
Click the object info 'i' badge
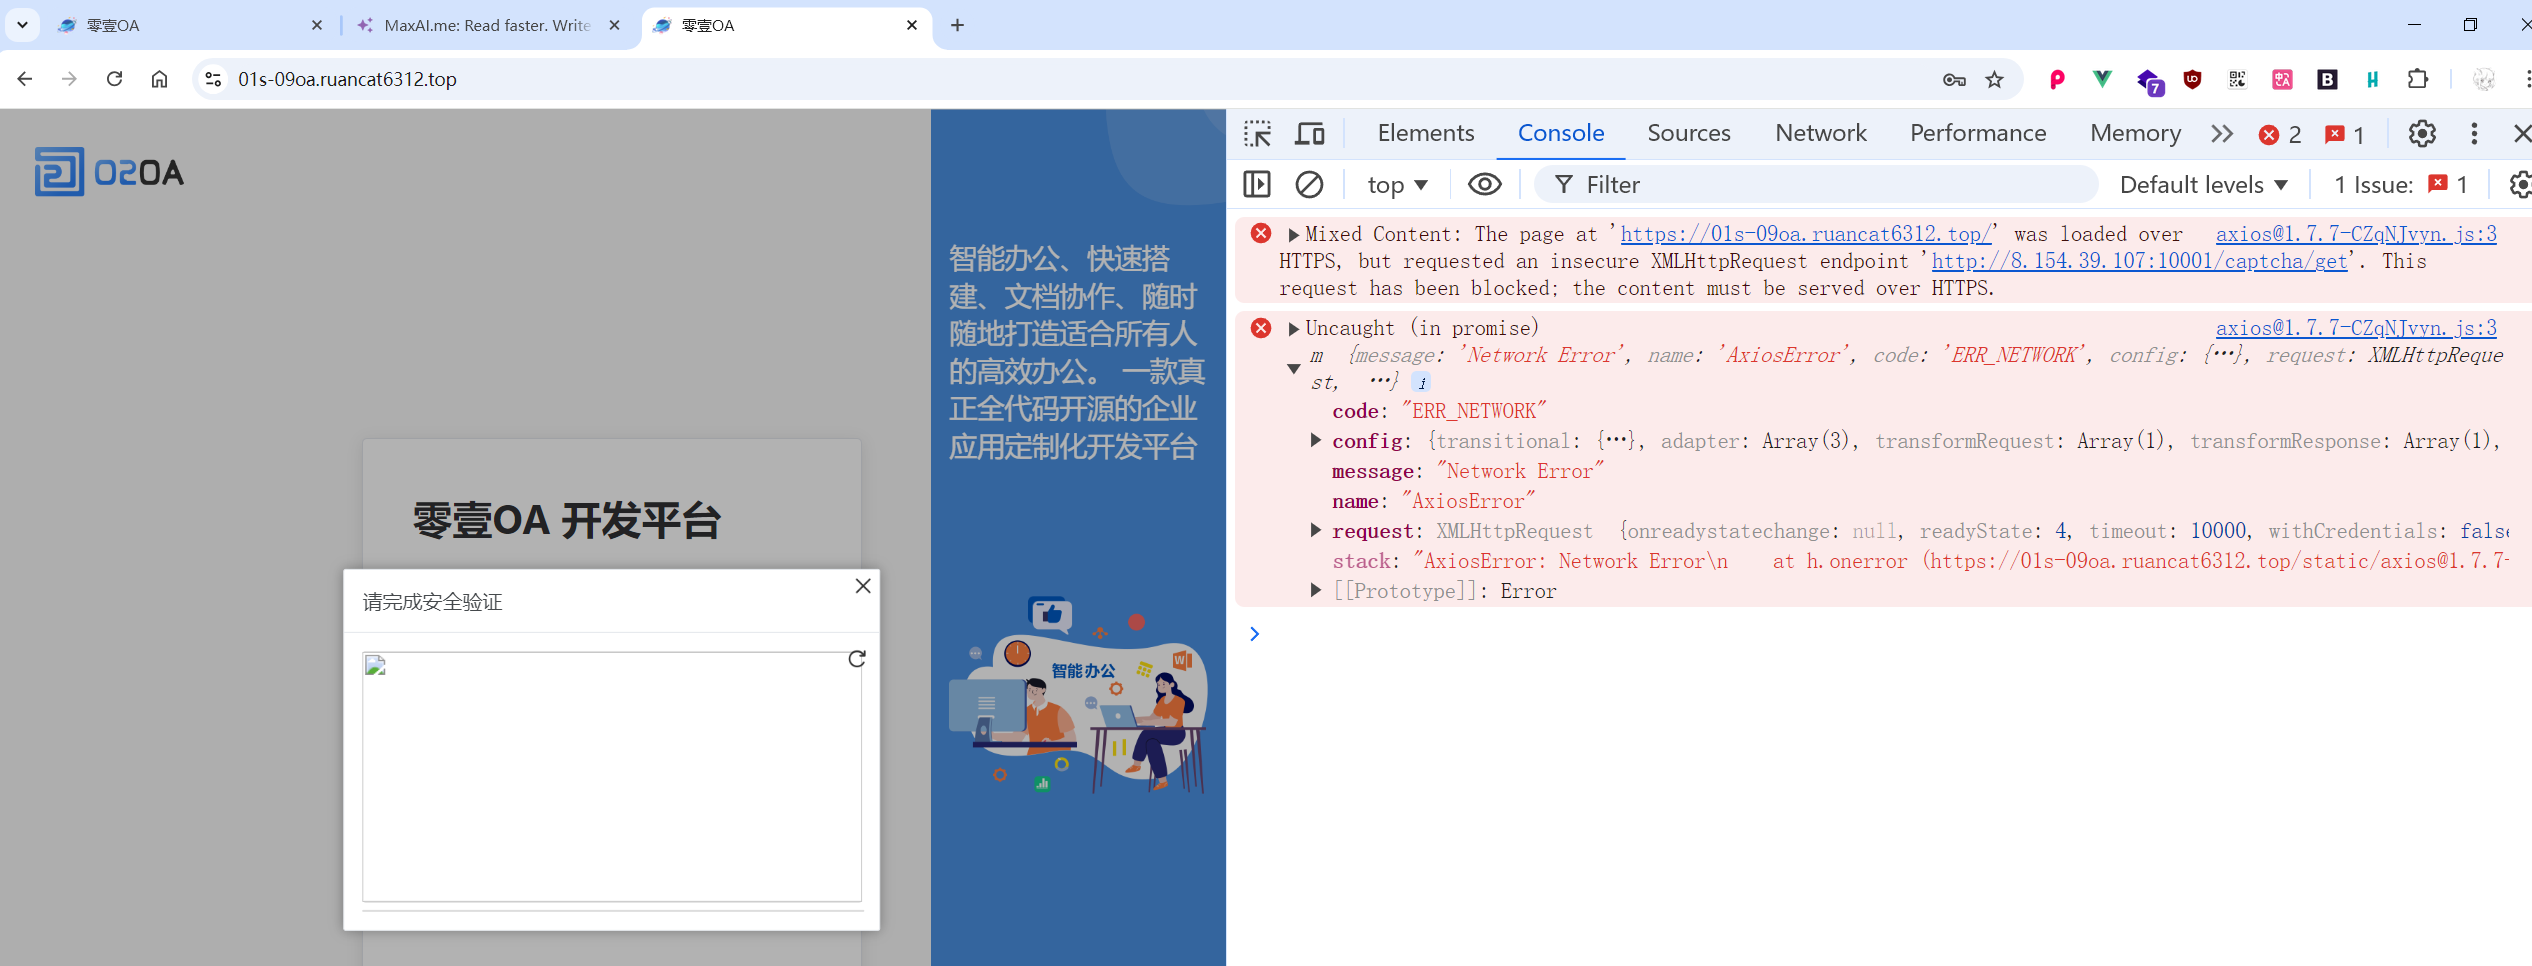(1421, 382)
